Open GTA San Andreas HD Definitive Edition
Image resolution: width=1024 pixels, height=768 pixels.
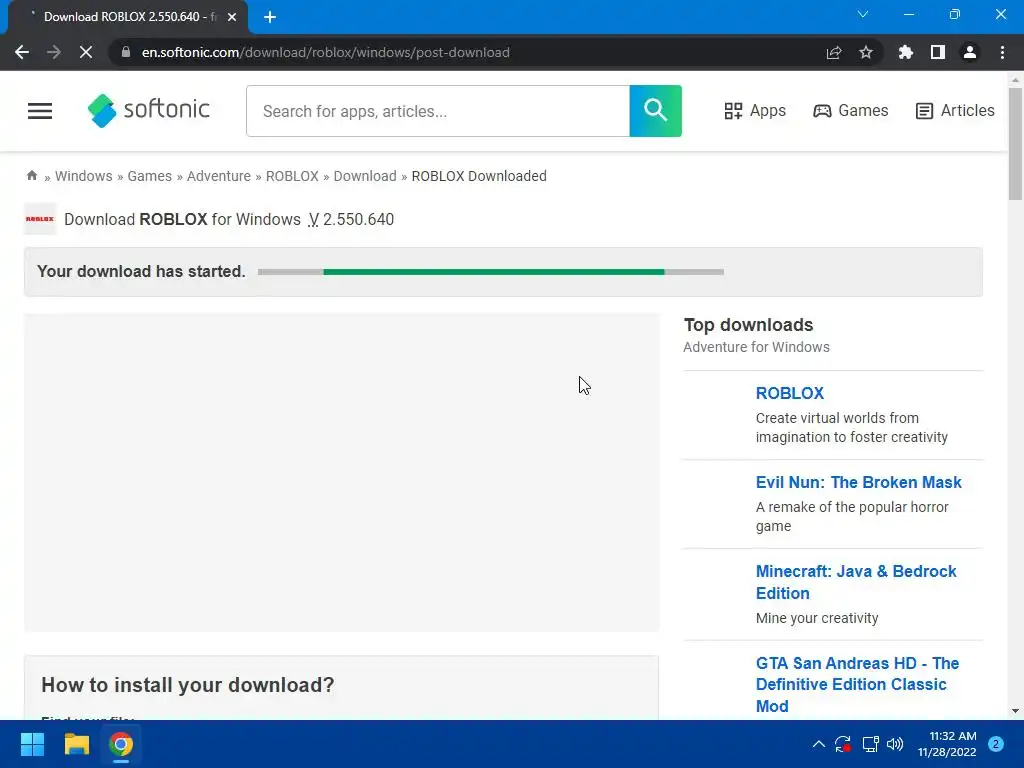[857, 684]
